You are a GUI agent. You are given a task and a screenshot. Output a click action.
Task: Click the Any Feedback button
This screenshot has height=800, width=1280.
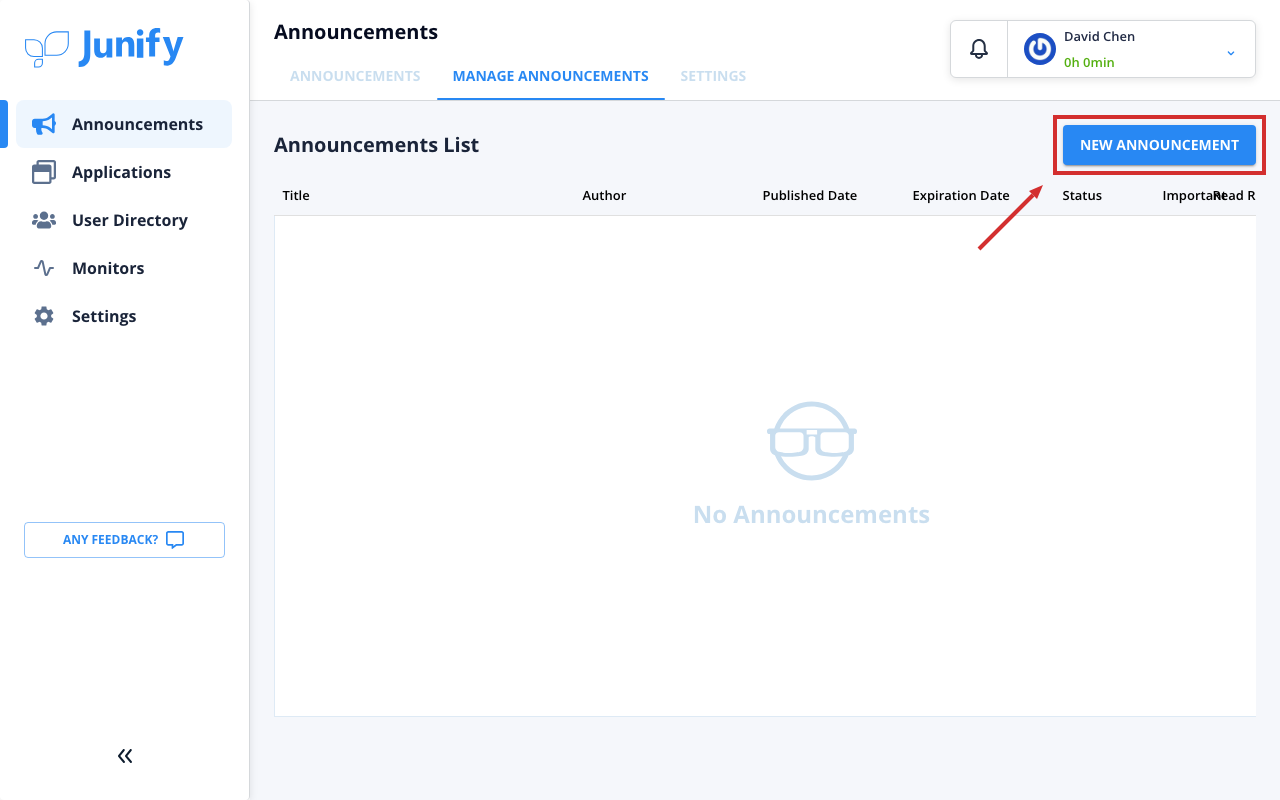point(124,540)
